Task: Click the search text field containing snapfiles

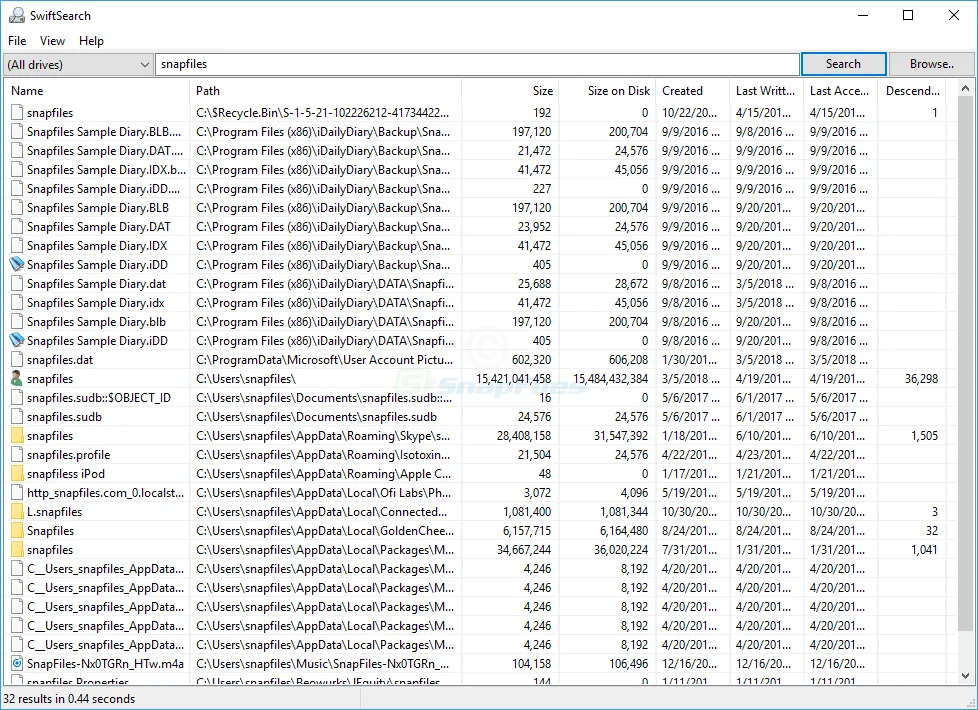Action: (477, 64)
